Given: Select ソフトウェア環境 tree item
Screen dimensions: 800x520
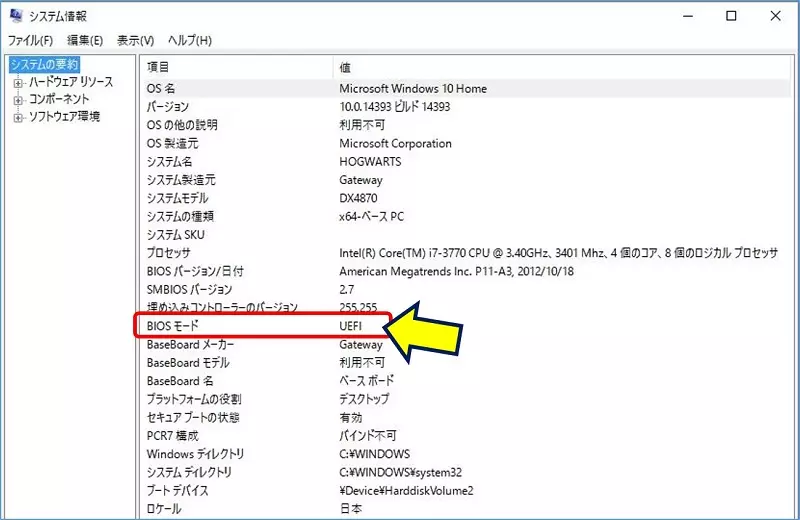Looking at the screenshot, I should [x=64, y=116].
